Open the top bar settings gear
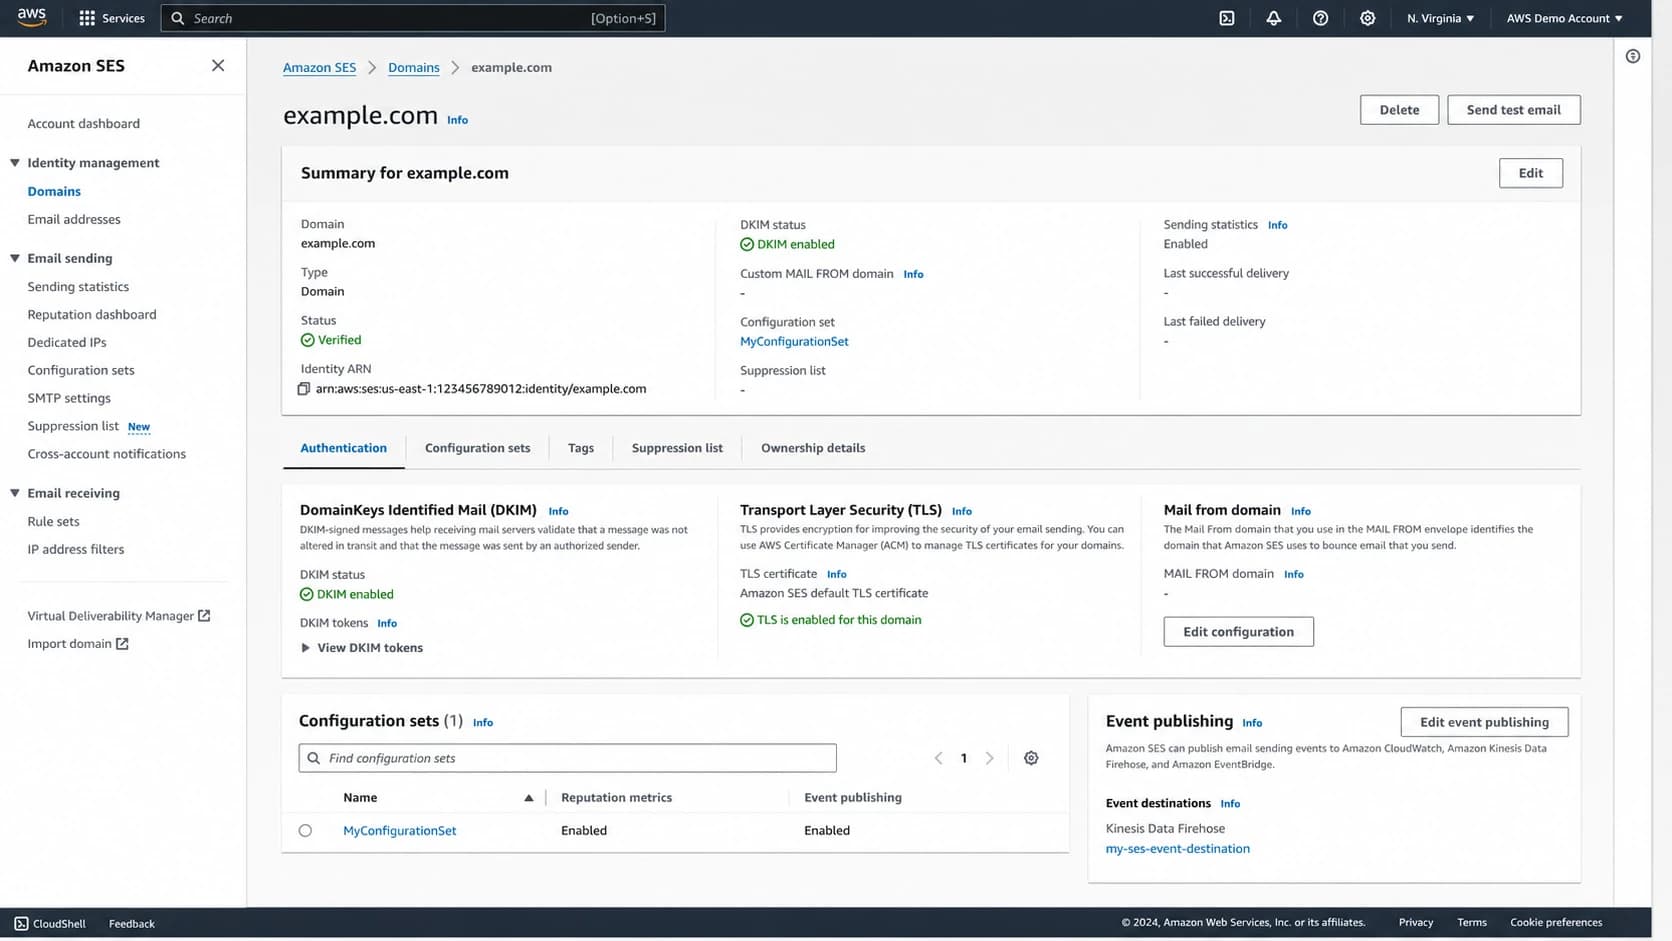This screenshot has height=941, width=1672. (1368, 18)
